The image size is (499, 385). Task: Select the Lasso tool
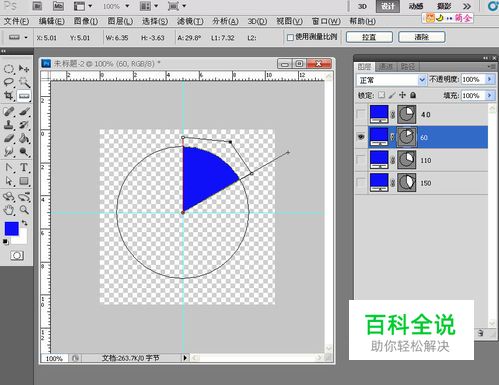(x=9, y=82)
